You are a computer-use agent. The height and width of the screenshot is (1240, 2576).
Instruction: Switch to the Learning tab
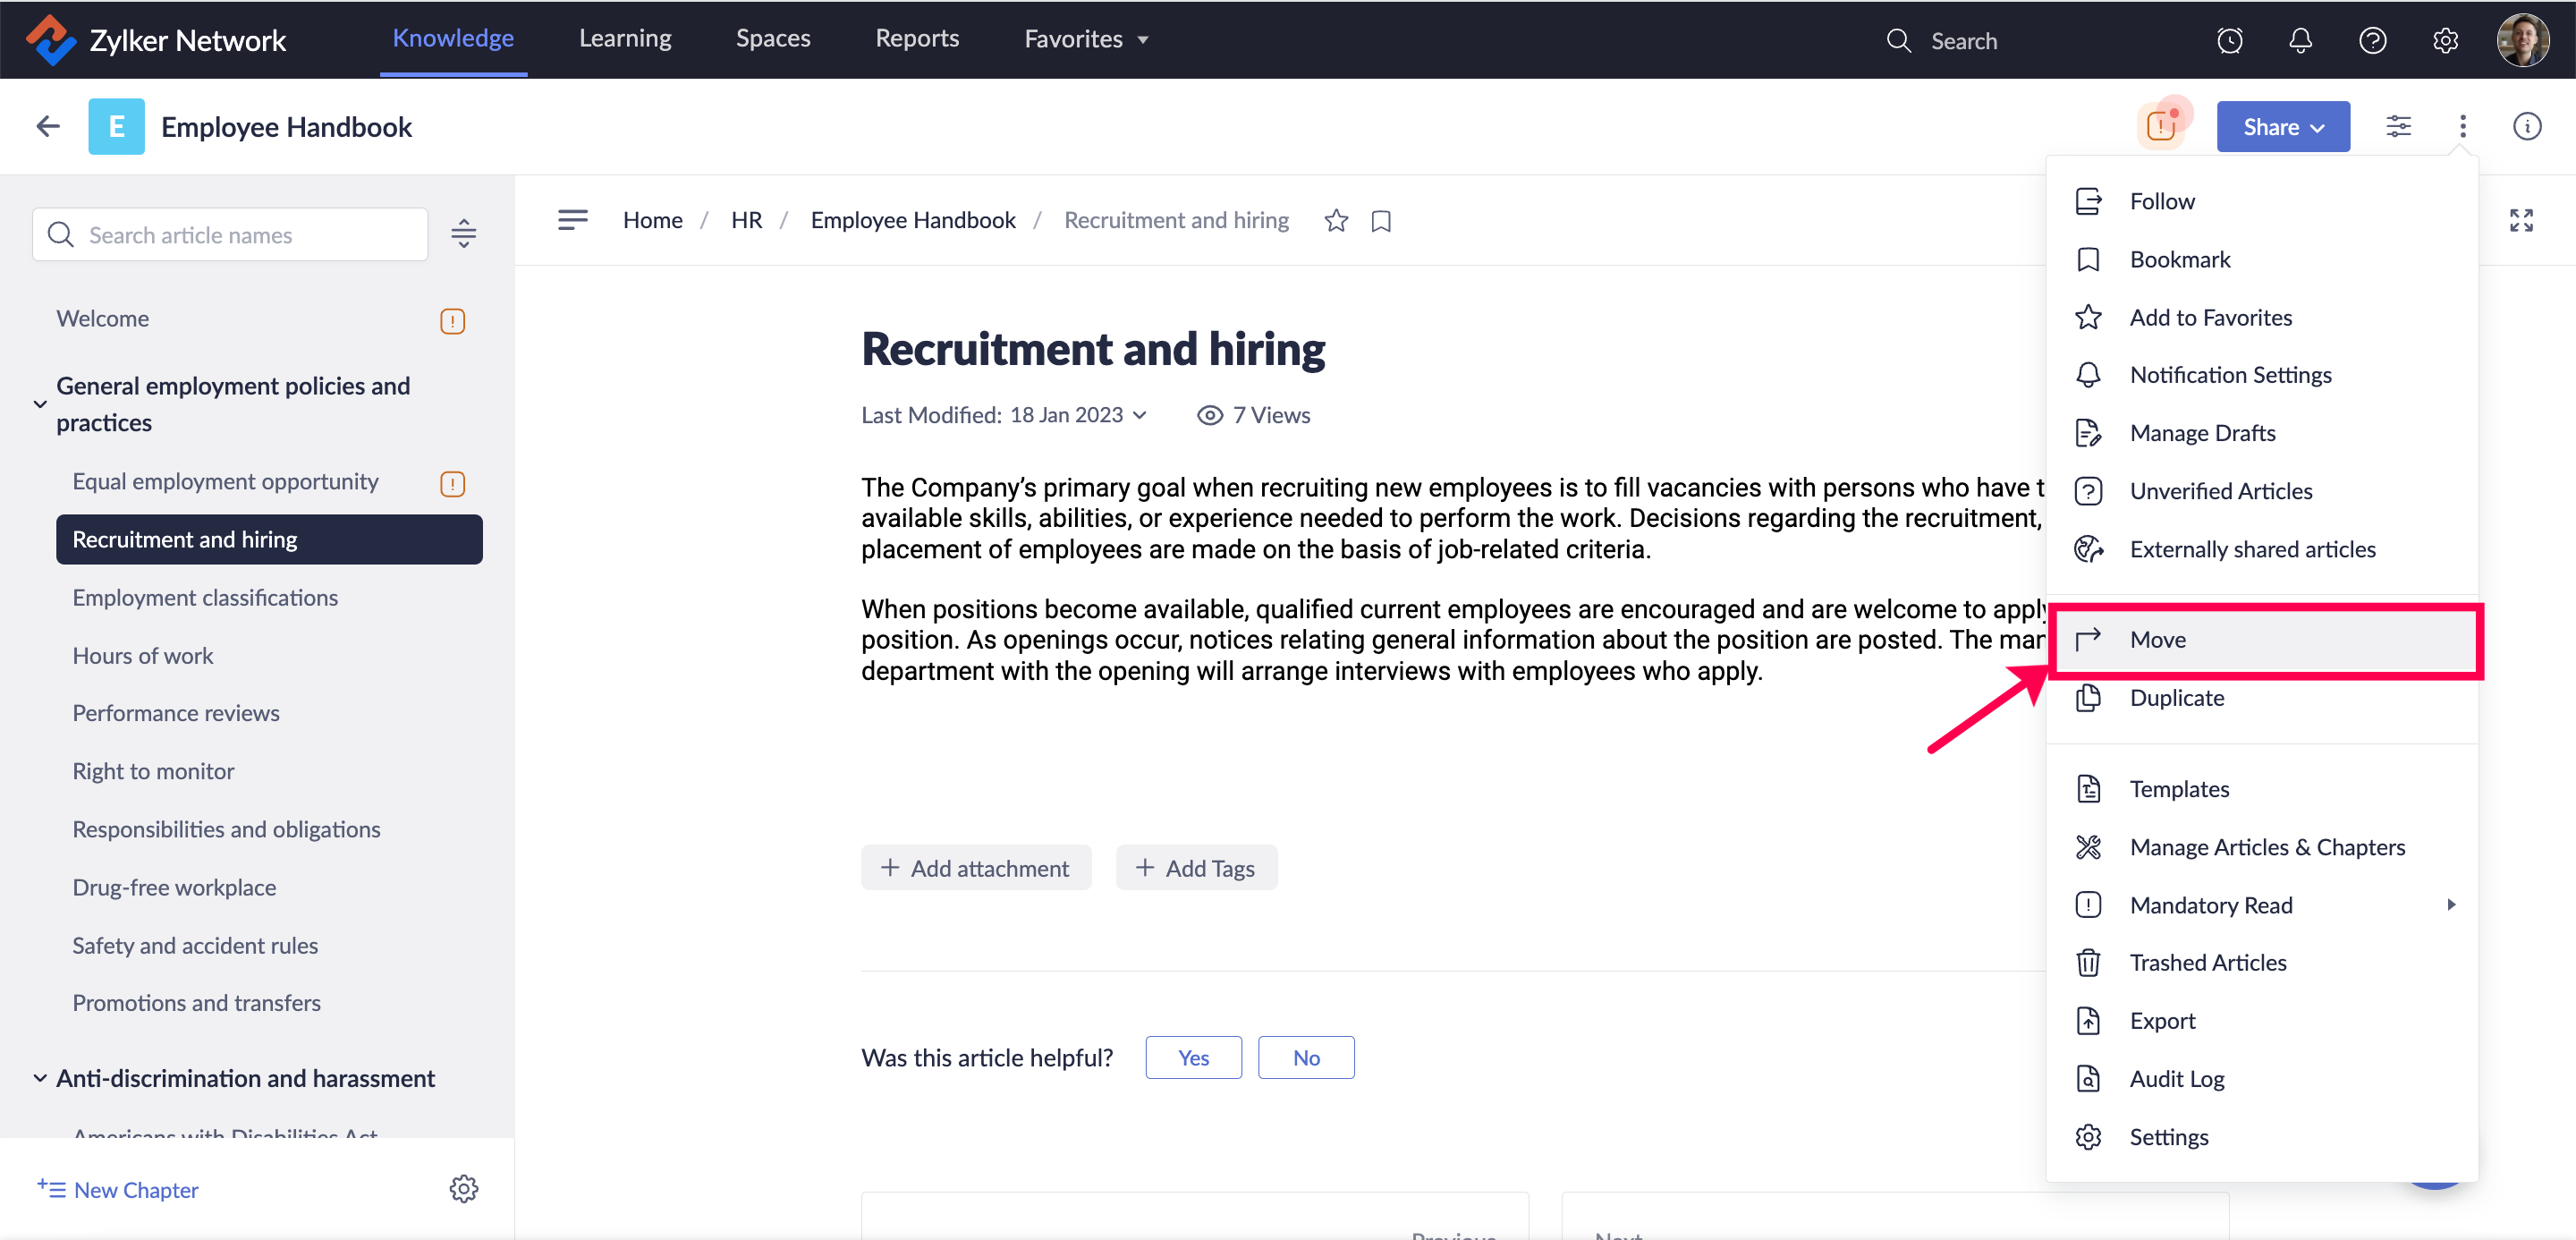[625, 38]
